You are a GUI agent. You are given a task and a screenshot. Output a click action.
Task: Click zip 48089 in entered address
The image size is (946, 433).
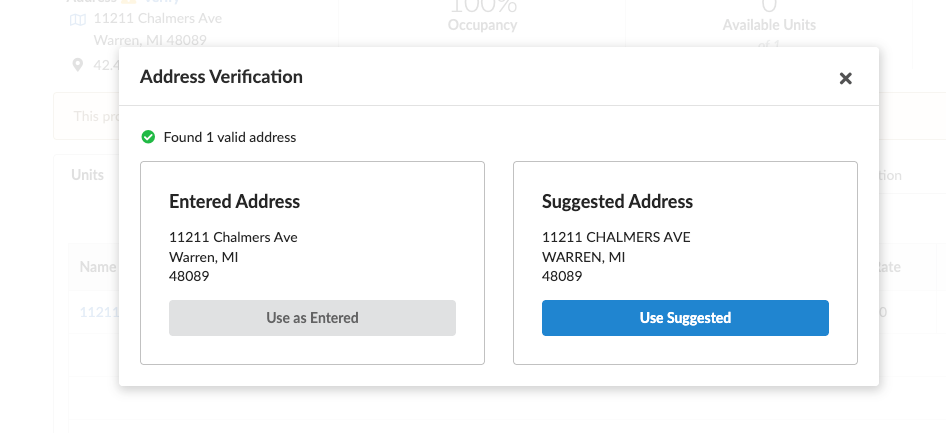click(189, 277)
